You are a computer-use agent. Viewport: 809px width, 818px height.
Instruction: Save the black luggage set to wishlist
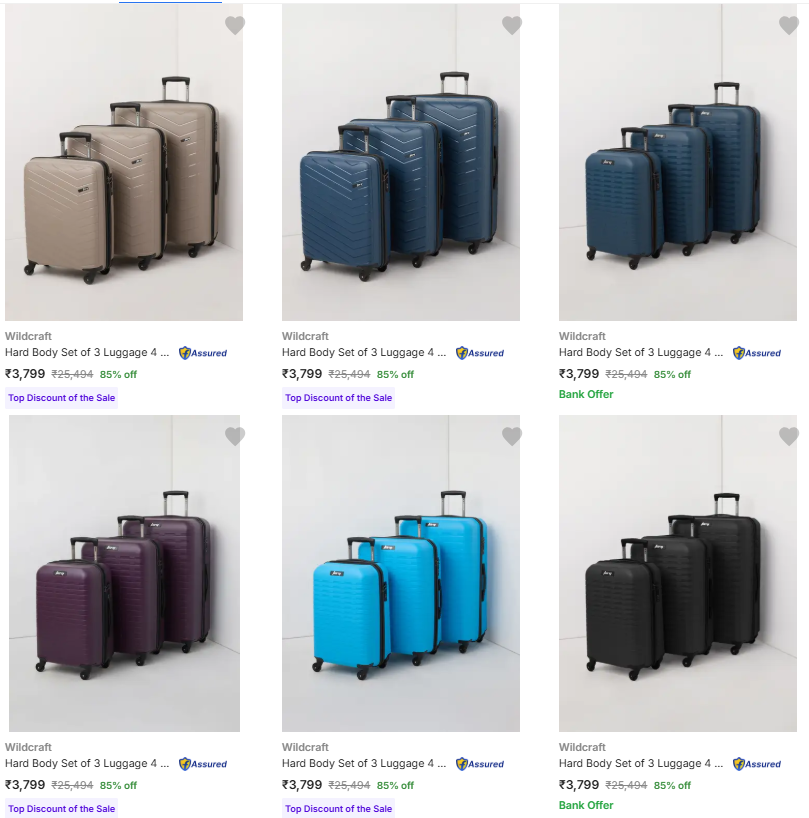pyautogui.click(x=789, y=436)
